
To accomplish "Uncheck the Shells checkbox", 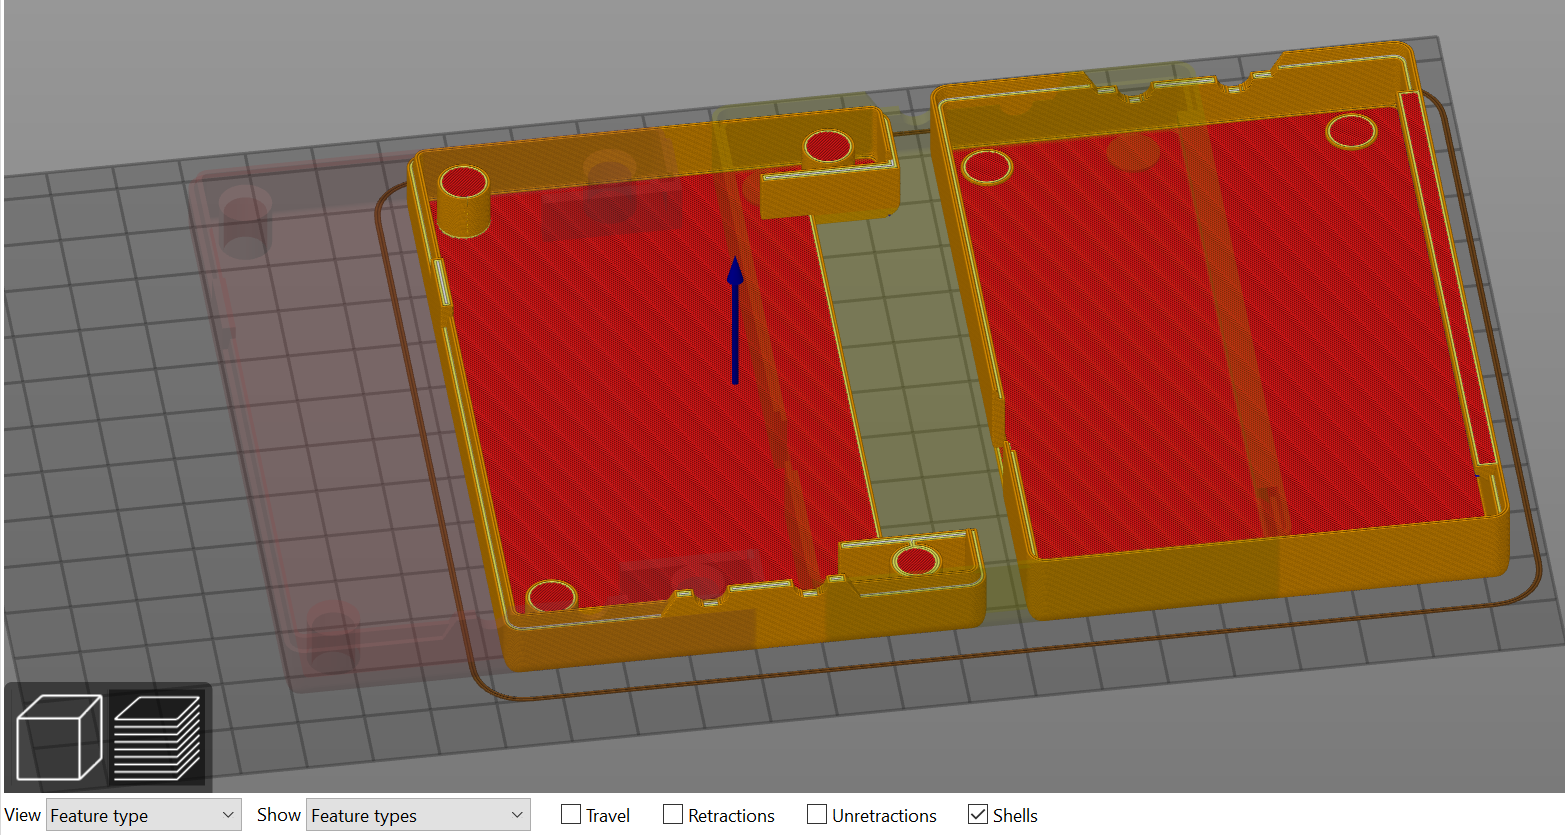I will pyautogui.click(x=978, y=815).
